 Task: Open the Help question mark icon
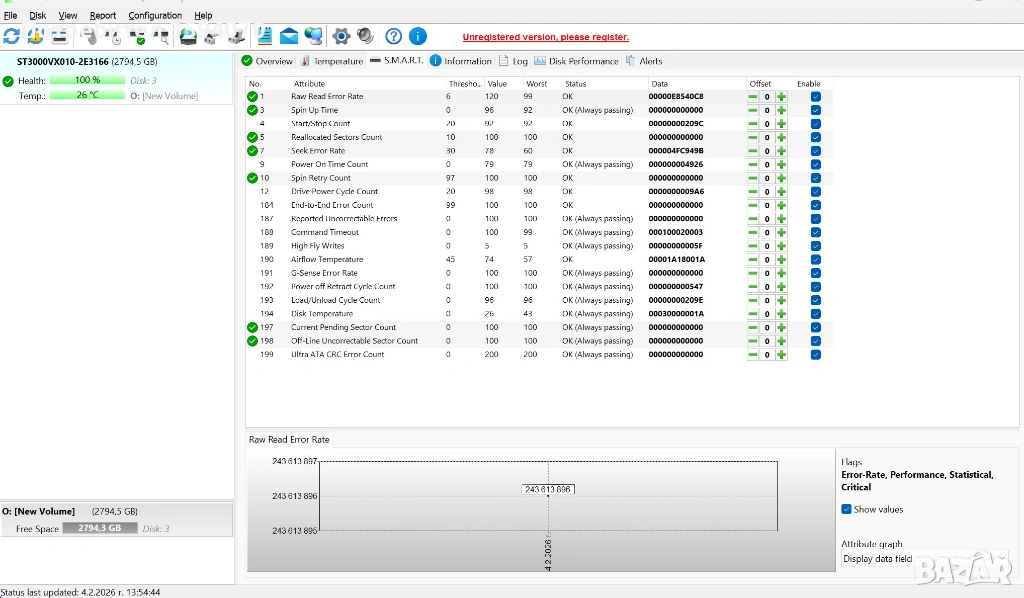[x=393, y=36]
